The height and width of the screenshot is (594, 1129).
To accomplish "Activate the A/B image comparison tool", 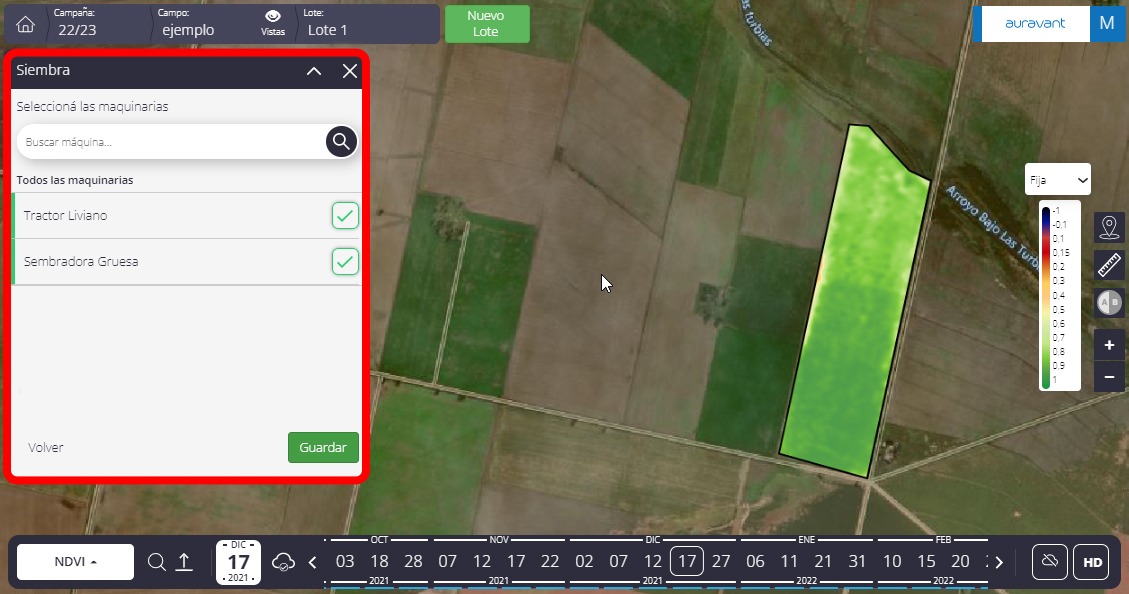I will click(1109, 302).
